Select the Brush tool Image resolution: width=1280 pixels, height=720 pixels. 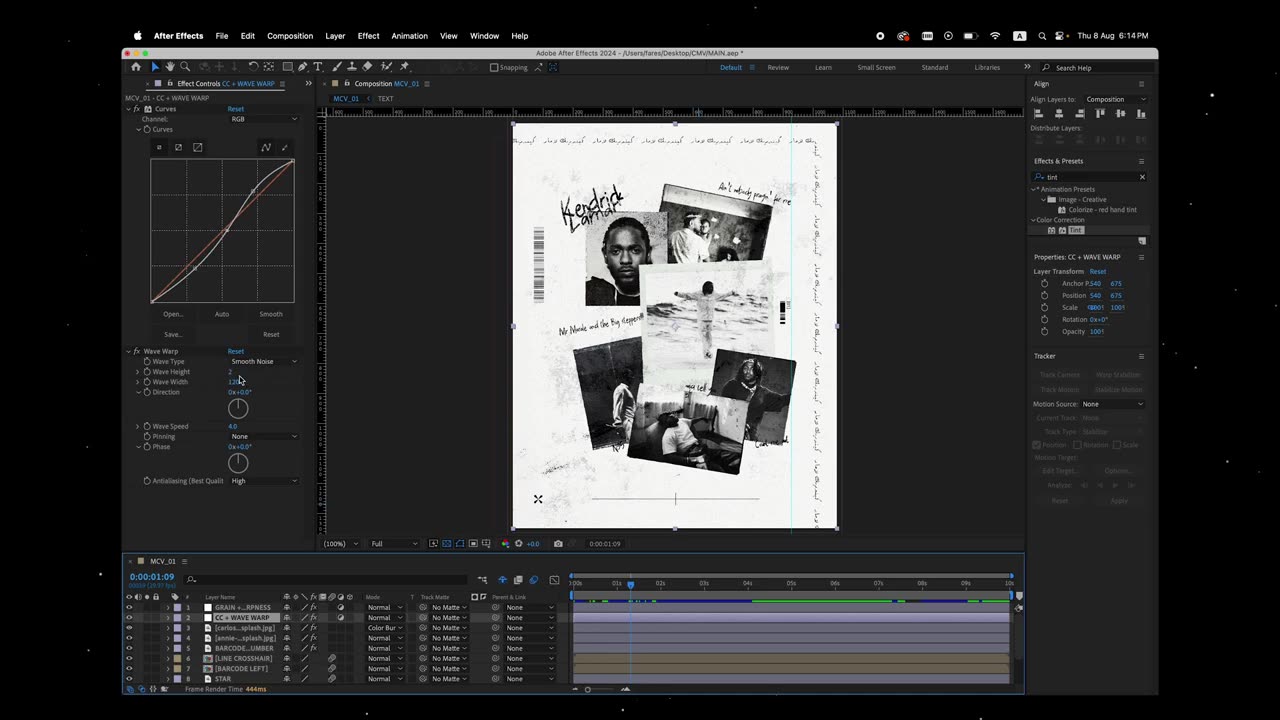(x=338, y=67)
